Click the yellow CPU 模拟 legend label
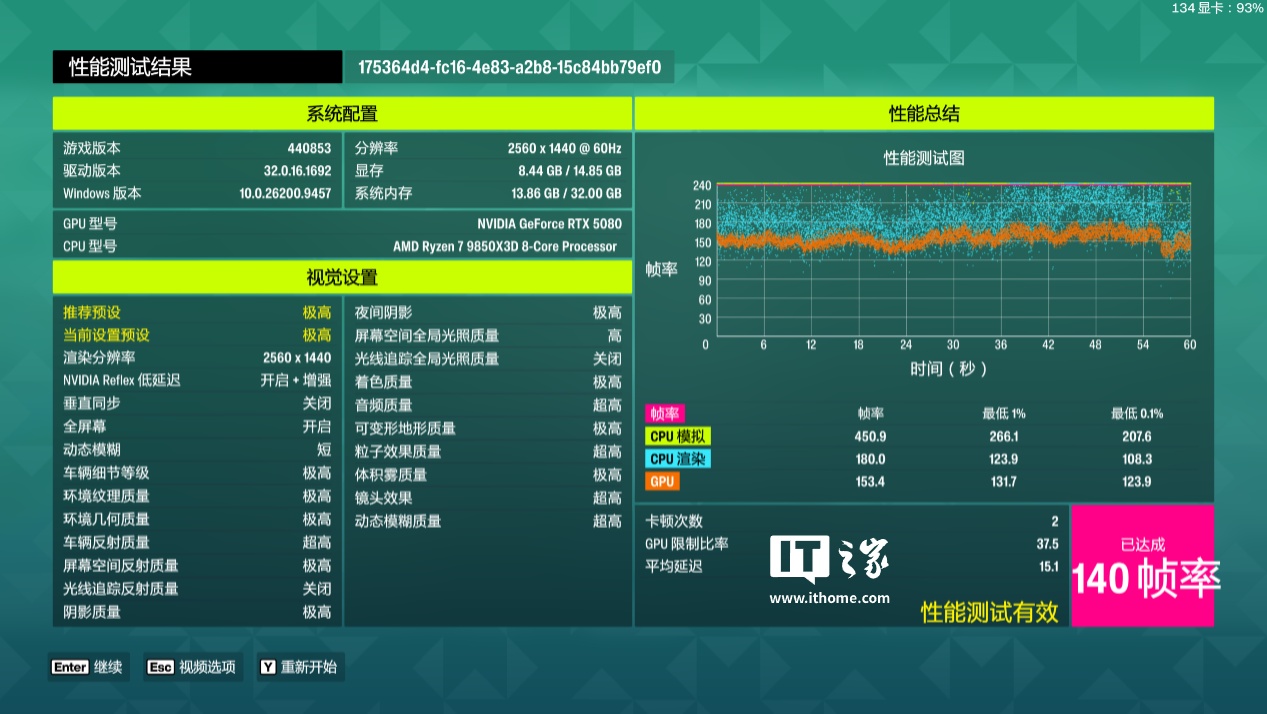The width and height of the screenshot is (1267, 714). [x=679, y=436]
